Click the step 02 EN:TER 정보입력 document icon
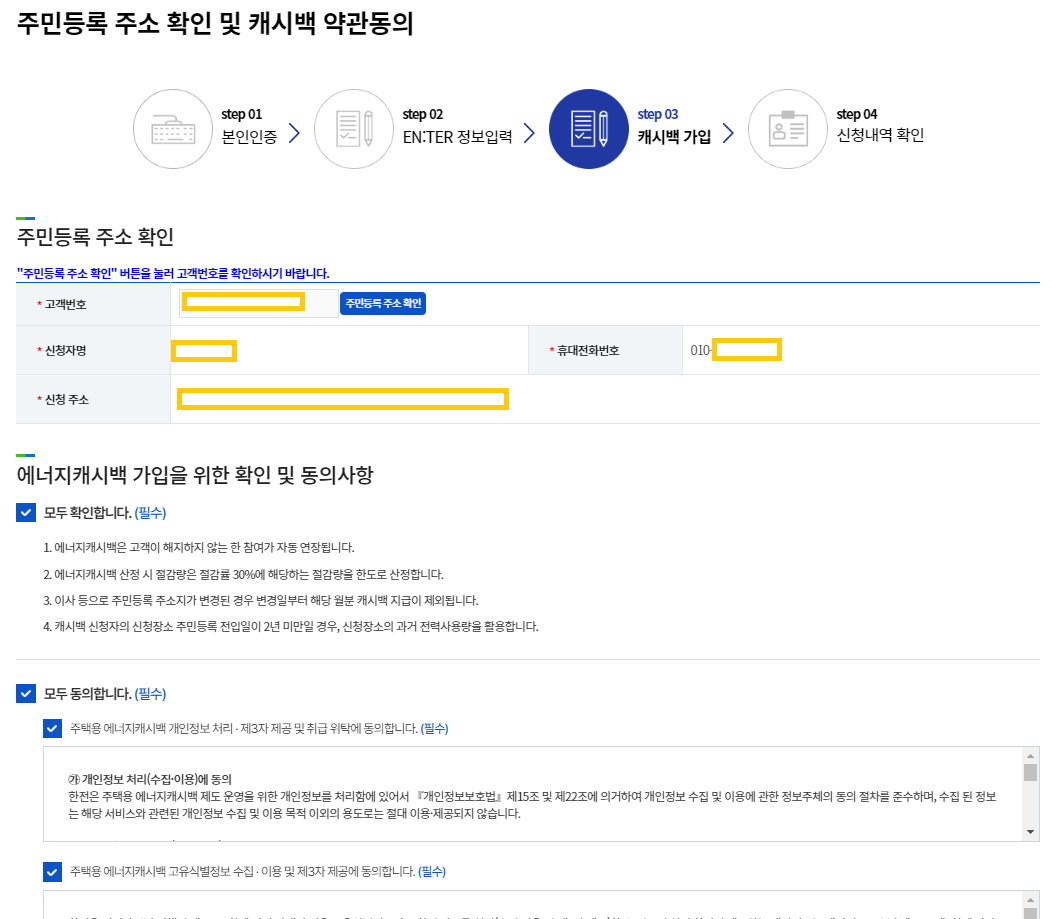The height and width of the screenshot is (919, 1052). point(353,129)
